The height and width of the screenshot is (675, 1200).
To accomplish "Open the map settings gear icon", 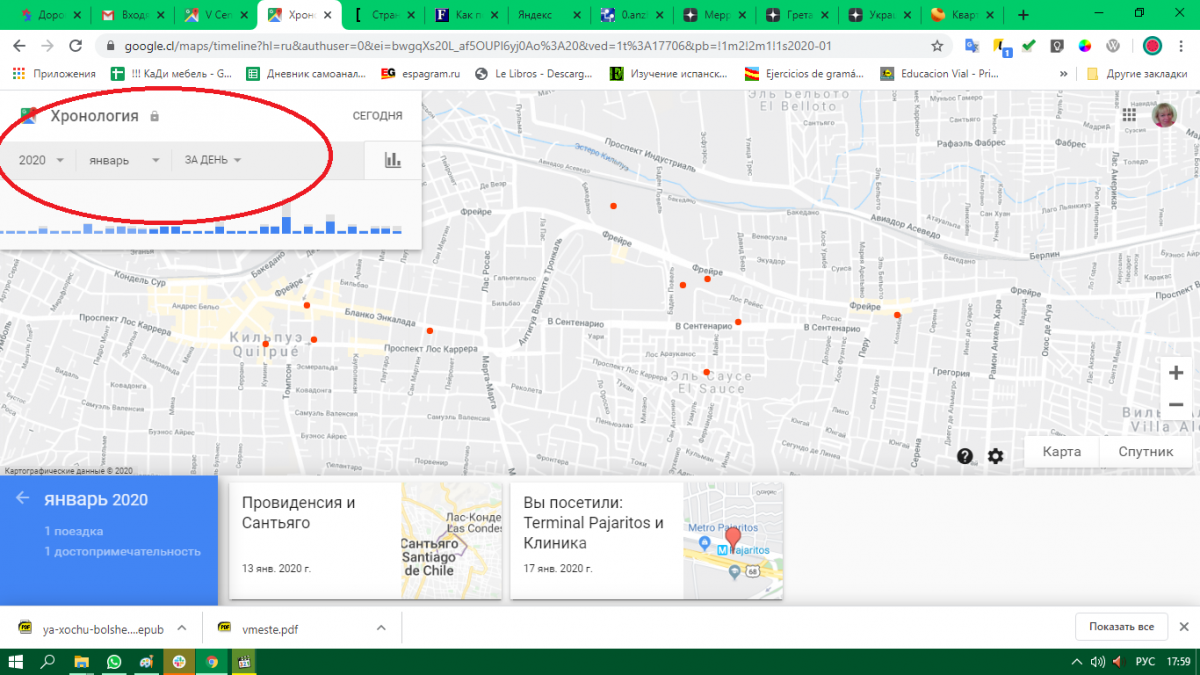I will 996,456.
